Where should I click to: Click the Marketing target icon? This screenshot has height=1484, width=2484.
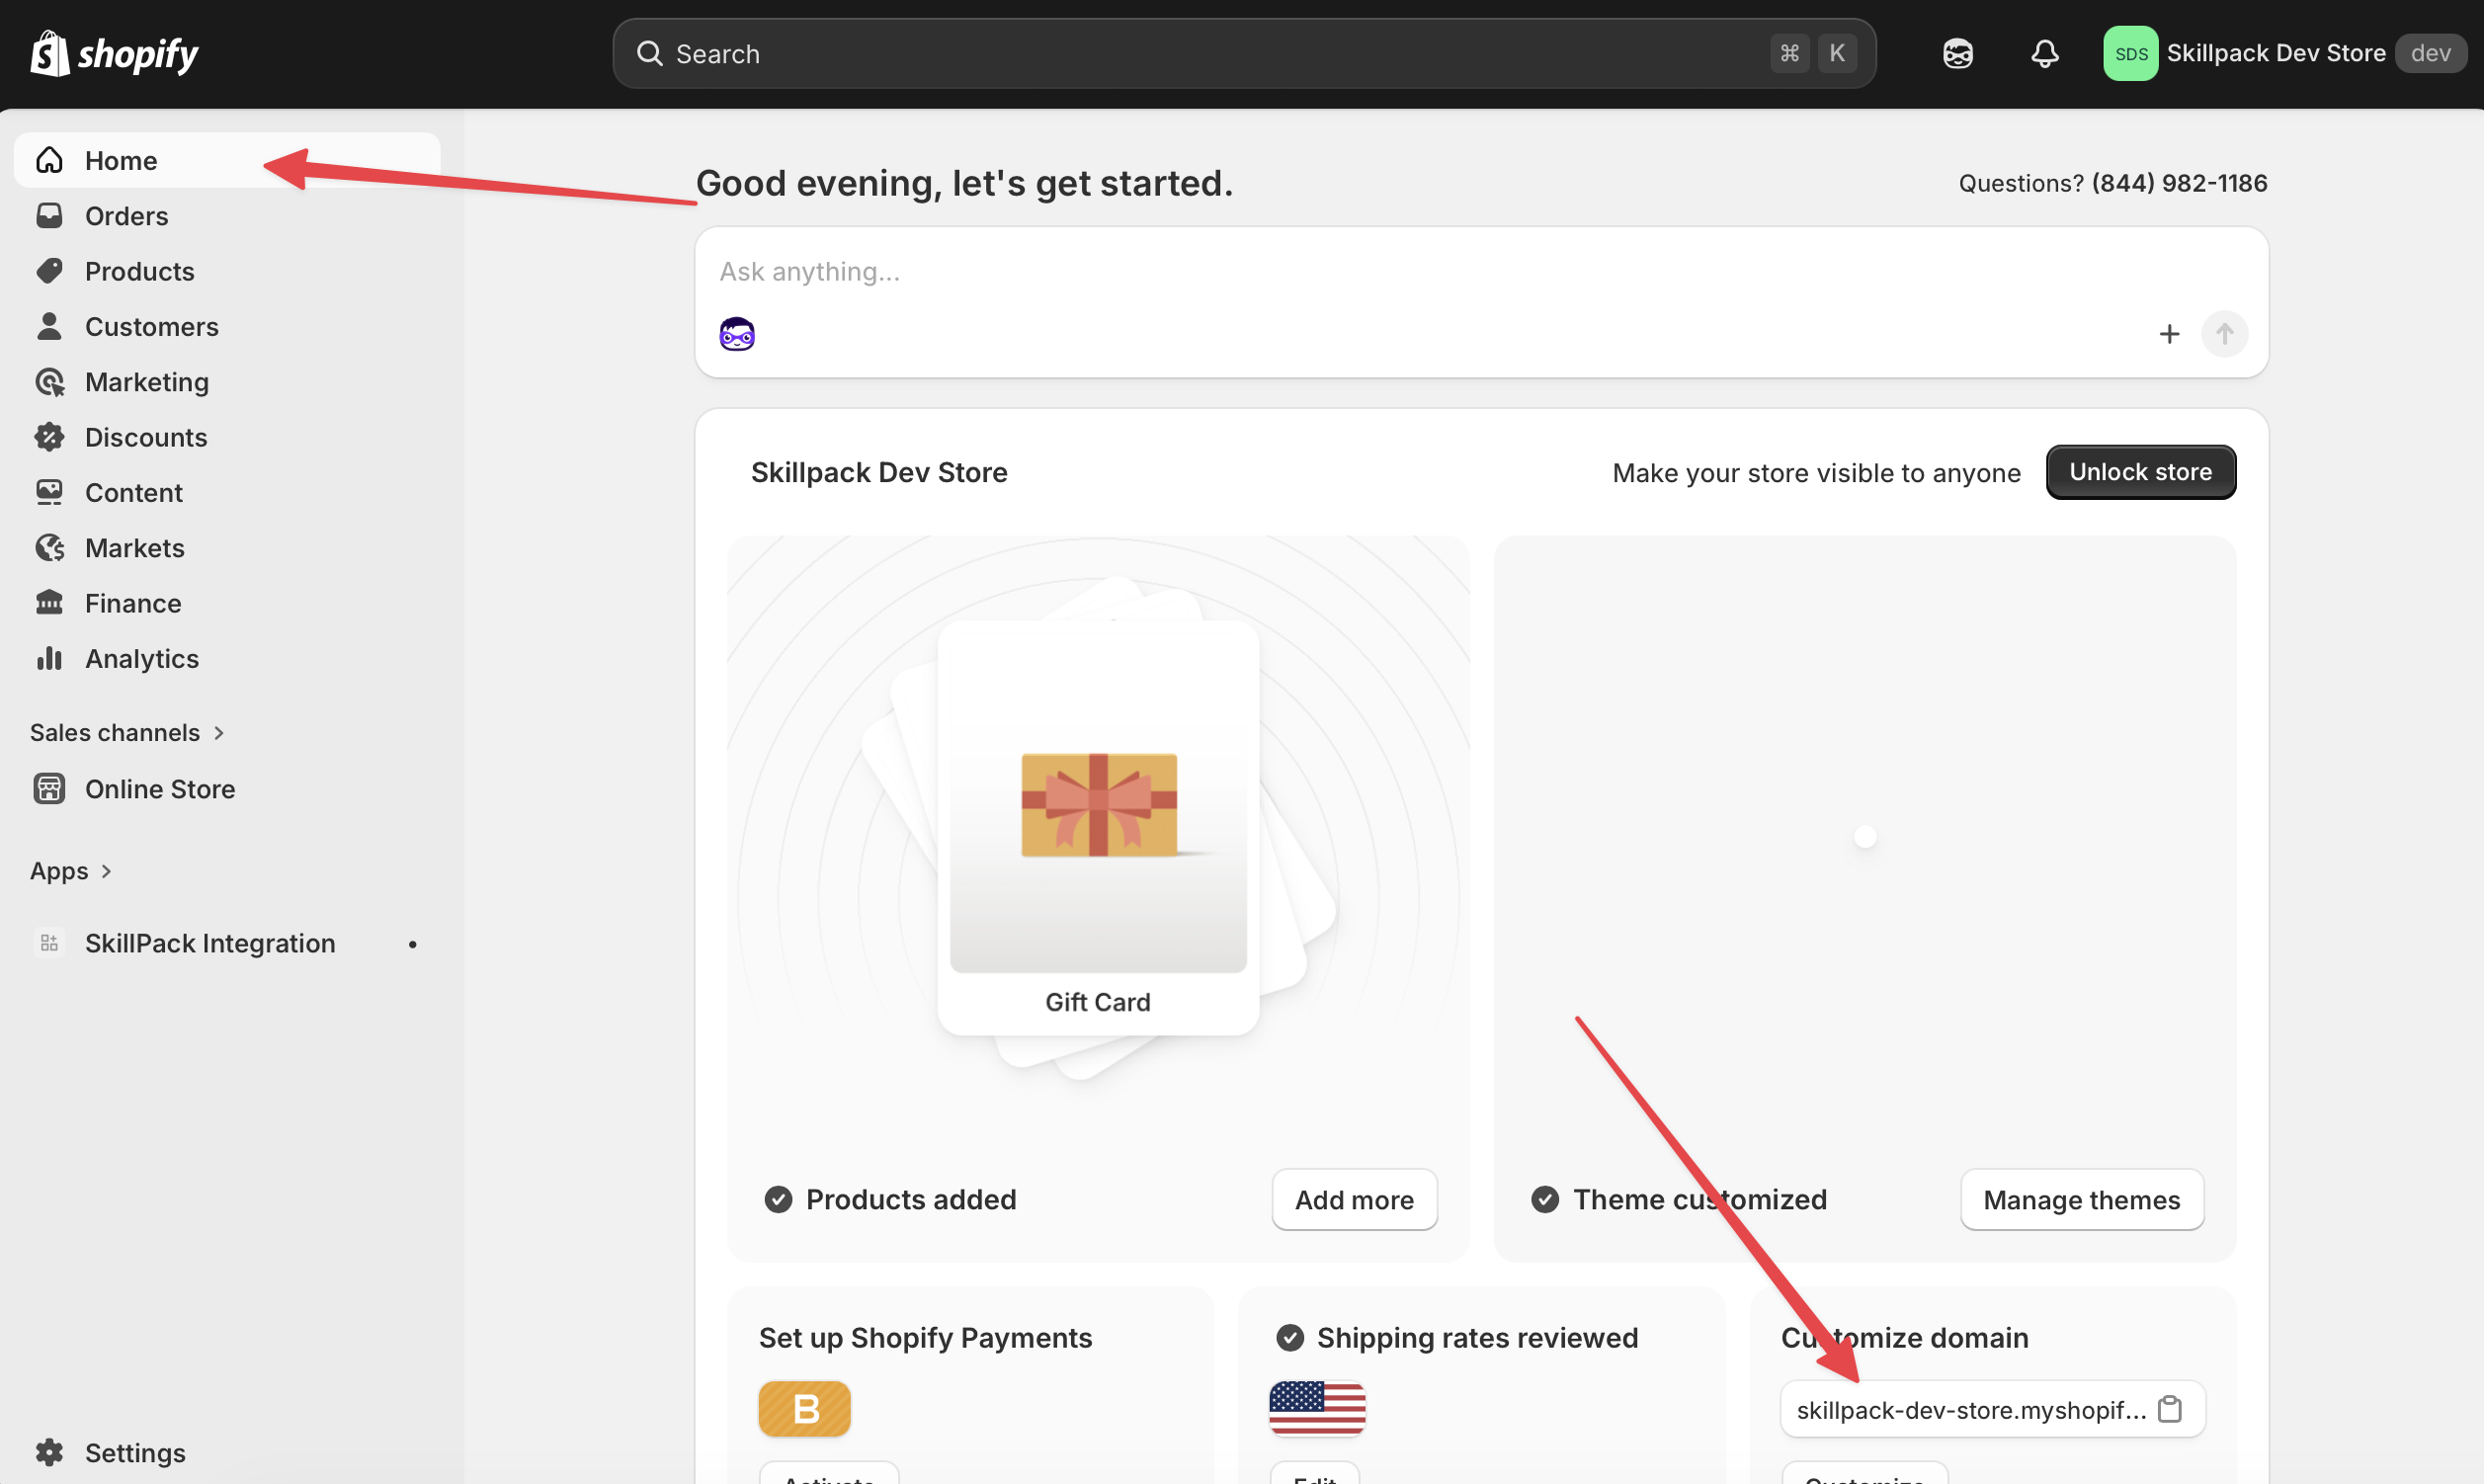[x=49, y=382]
